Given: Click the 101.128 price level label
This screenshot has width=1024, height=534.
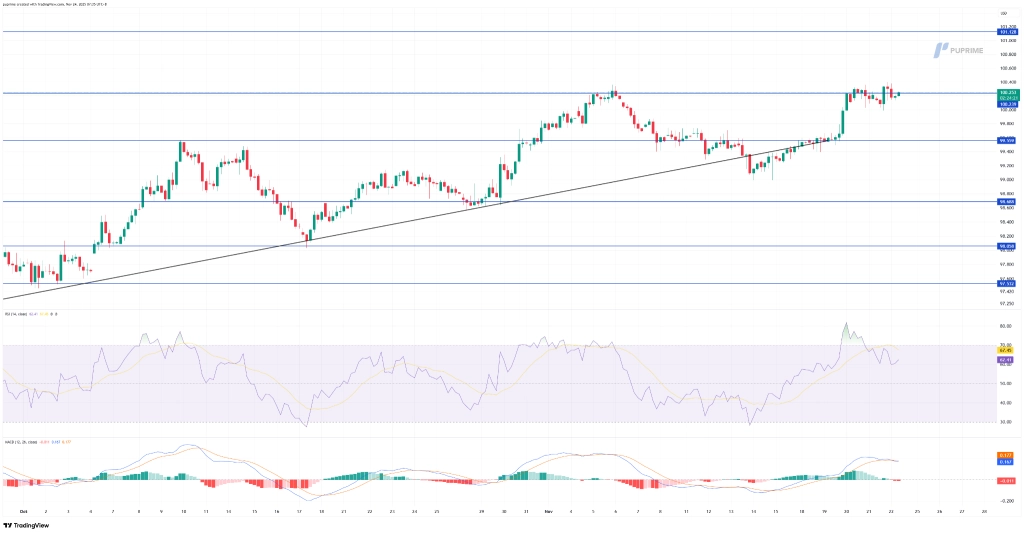Looking at the screenshot, I should (1007, 32).
